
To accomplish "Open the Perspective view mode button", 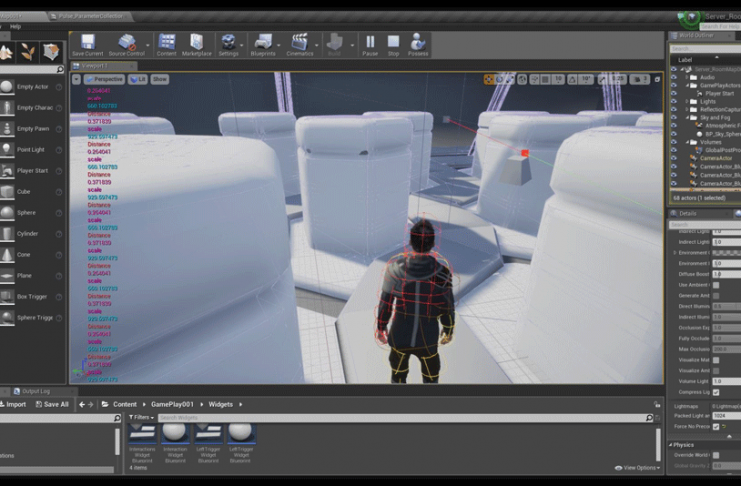I will [x=104, y=79].
